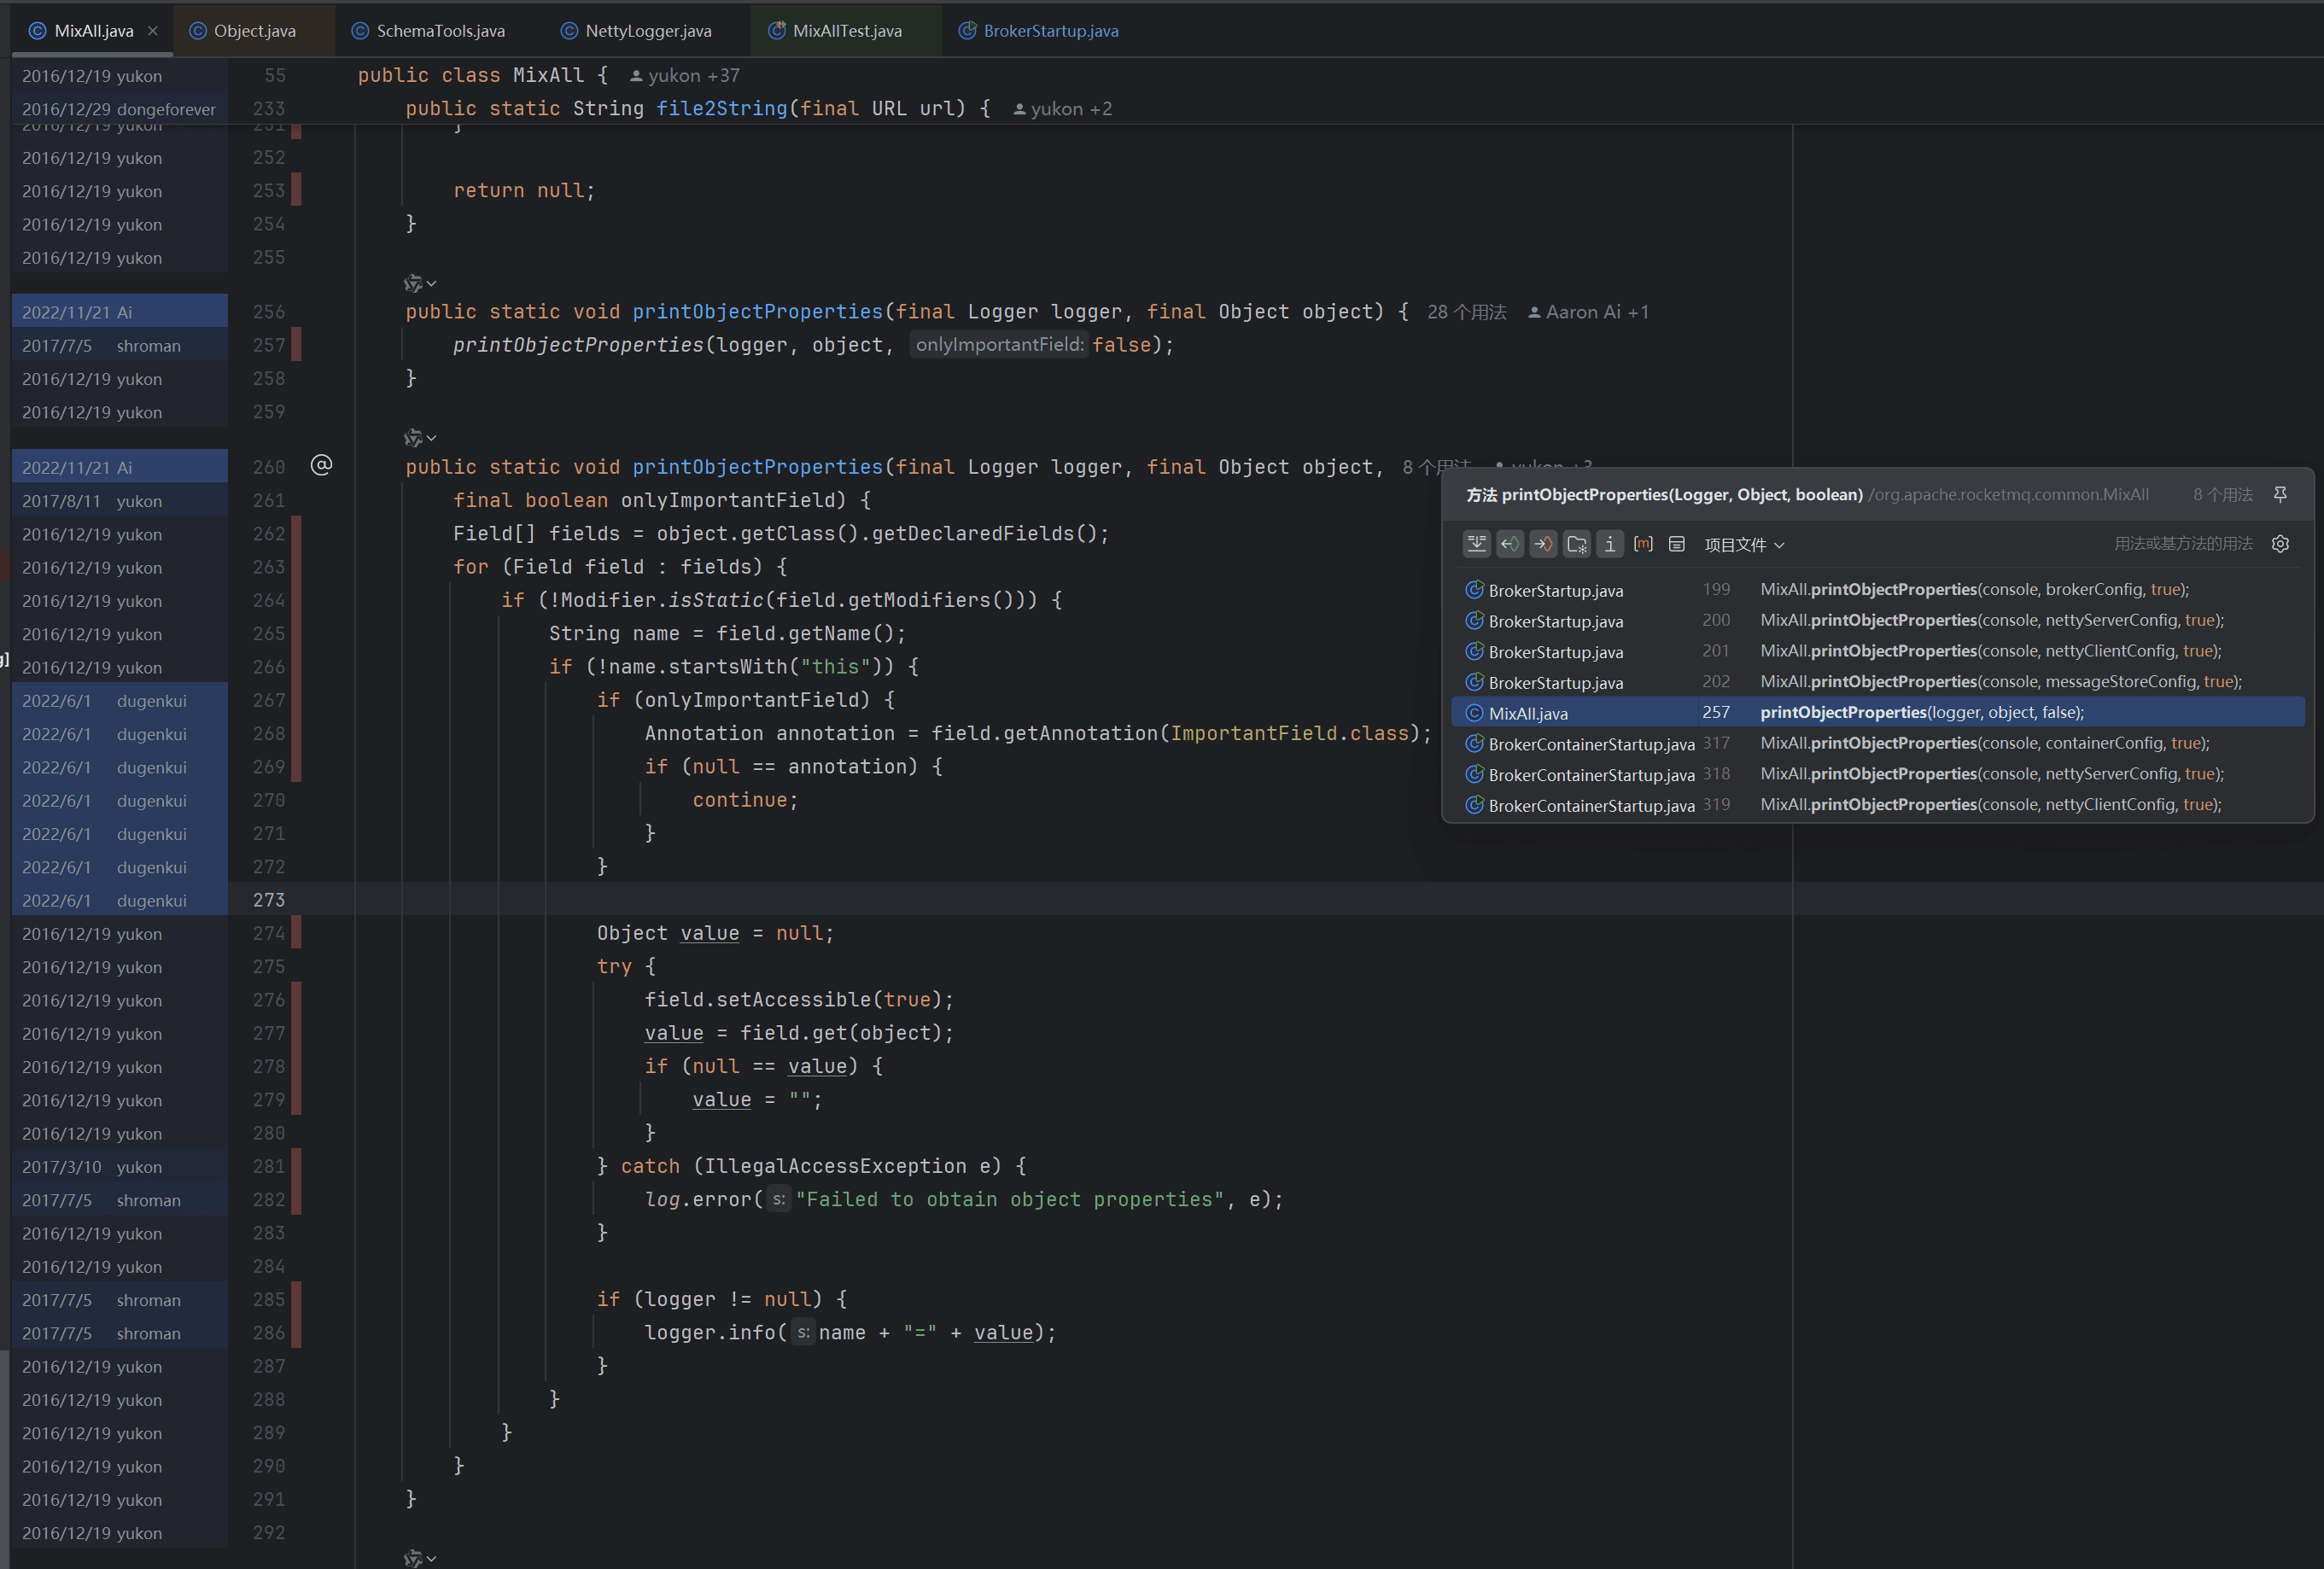This screenshot has height=1569, width=2324.
Task: Click change marker beside line 257
Action: [296, 345]
